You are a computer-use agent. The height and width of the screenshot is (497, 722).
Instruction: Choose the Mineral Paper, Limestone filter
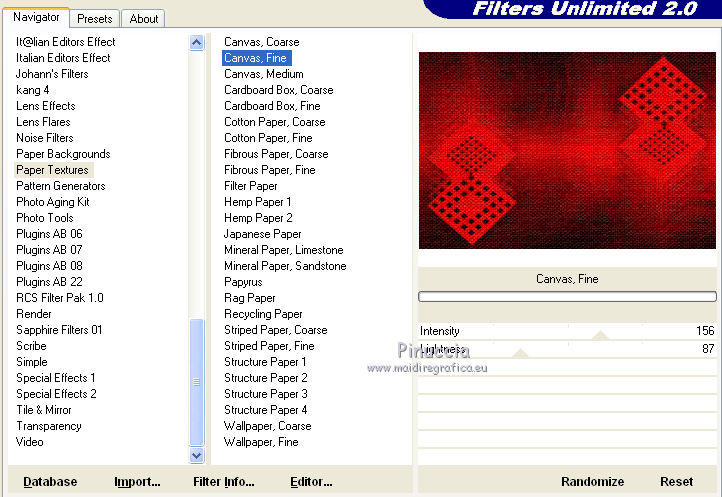coord(284,250)
